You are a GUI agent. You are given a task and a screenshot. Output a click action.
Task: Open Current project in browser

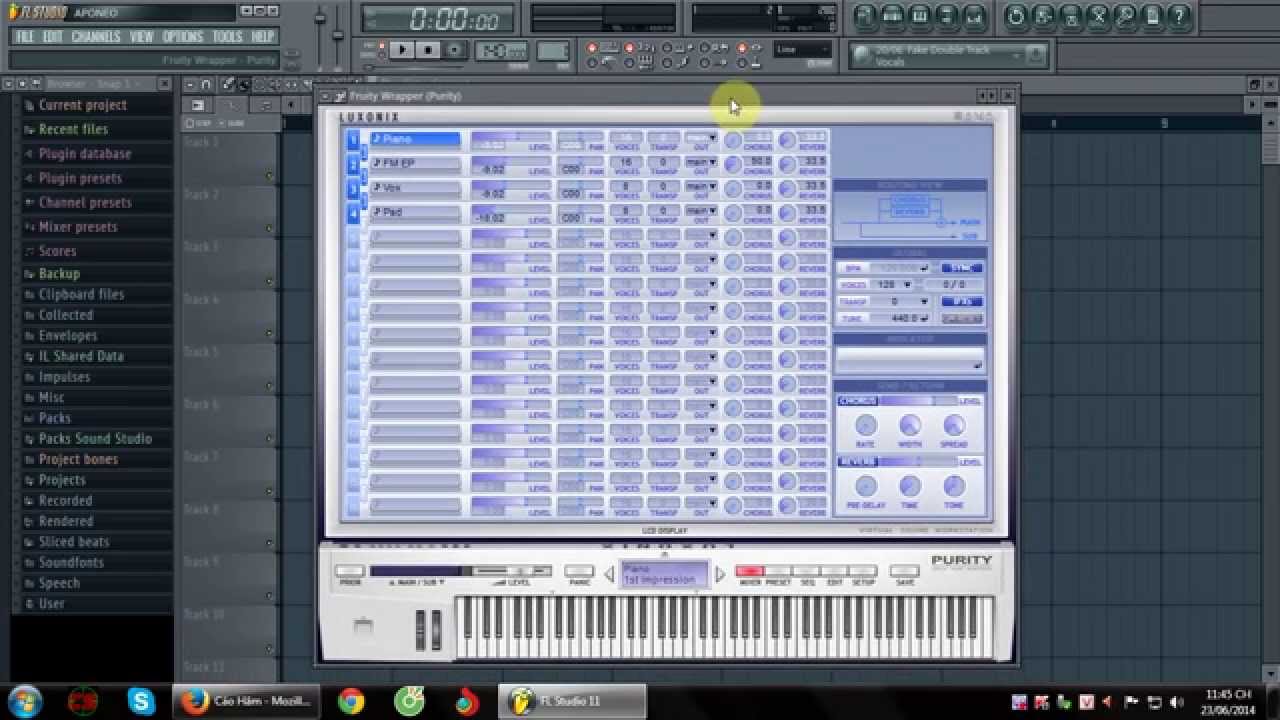click(x=82, y=105)
